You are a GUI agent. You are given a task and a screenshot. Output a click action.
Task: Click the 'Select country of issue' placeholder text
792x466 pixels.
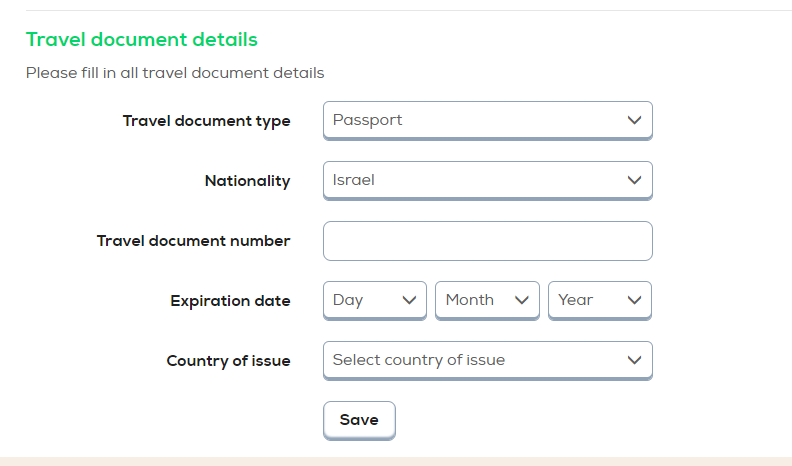click(418, 360)
